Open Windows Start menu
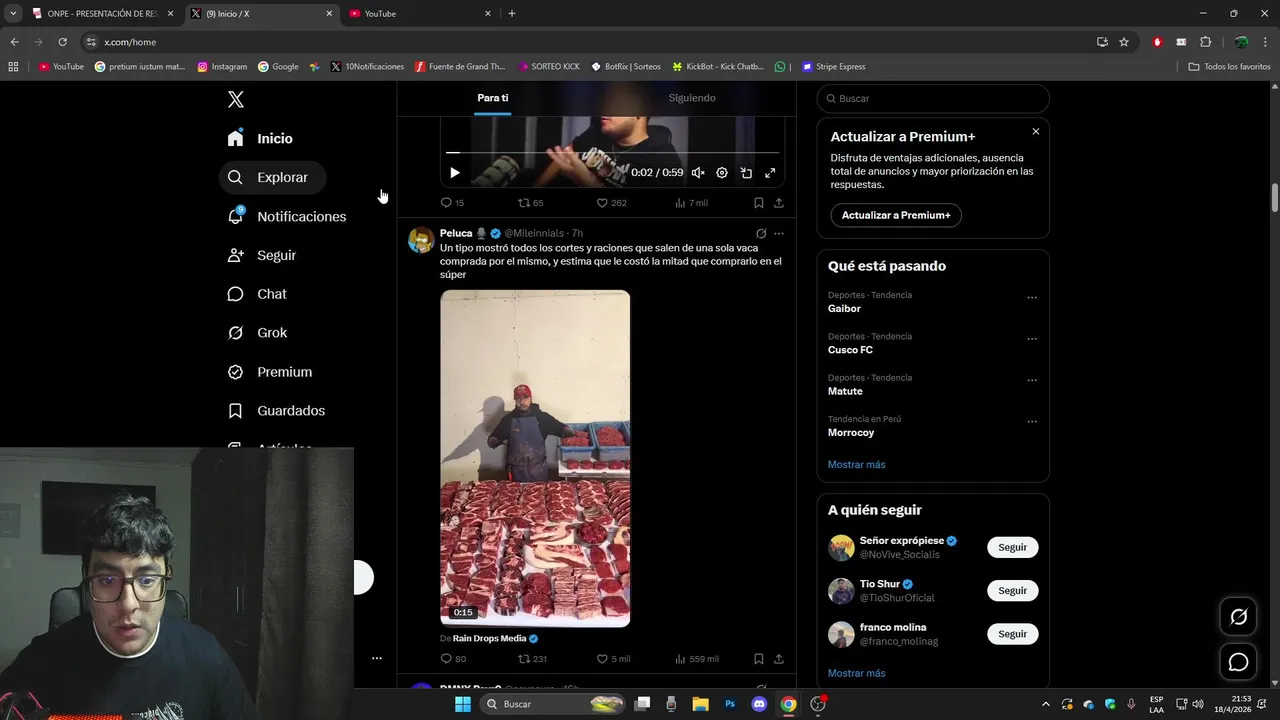Viewport: 1280px width, 720px height. (x=462, y=704)
